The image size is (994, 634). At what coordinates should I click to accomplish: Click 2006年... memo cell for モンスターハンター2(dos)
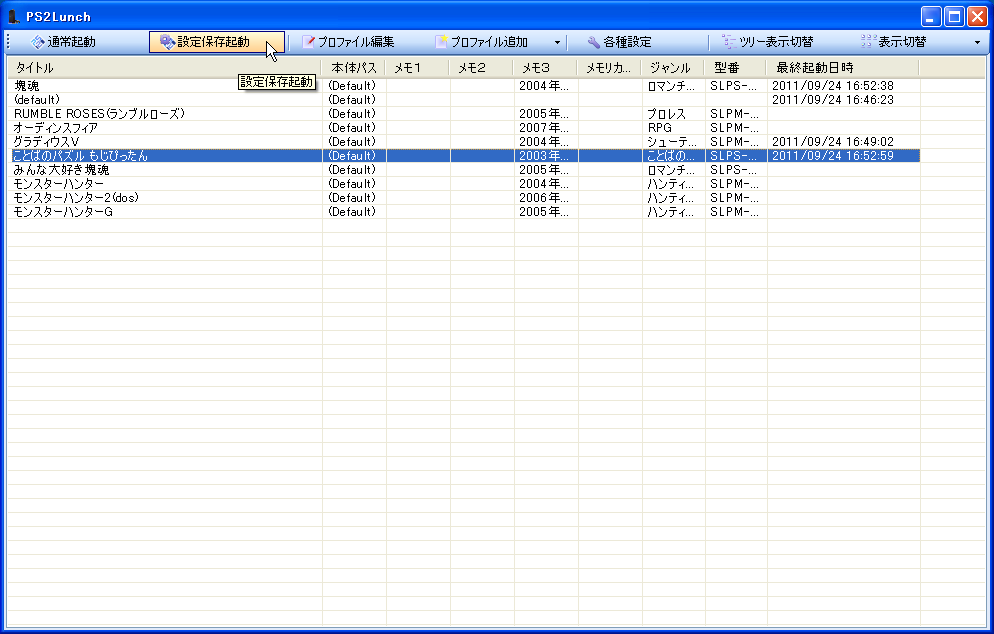point(544,197)
